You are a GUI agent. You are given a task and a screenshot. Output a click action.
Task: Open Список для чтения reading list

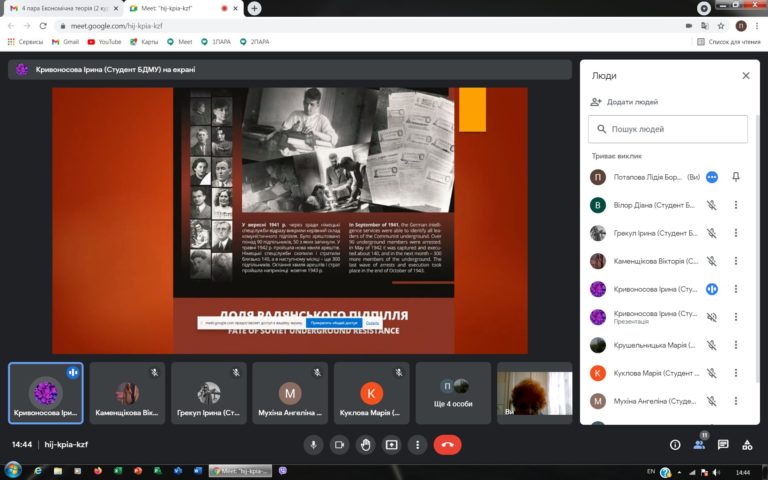[729, 42]
